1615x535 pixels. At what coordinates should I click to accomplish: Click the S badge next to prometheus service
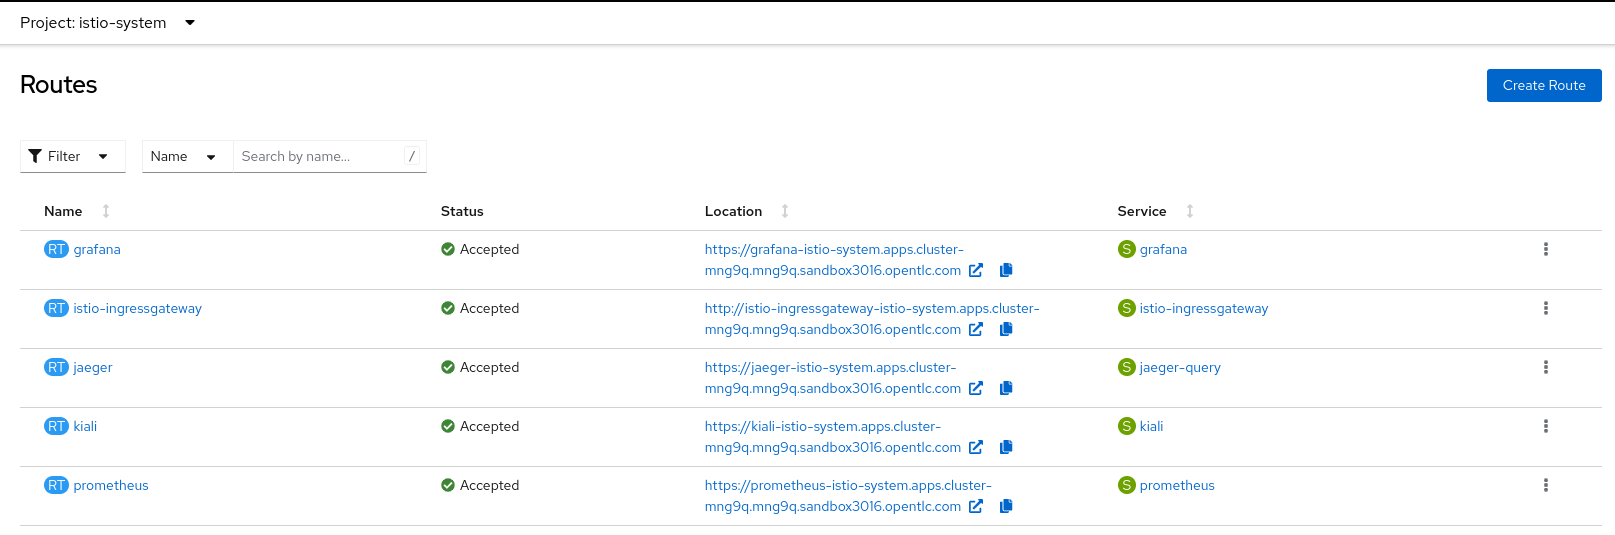click(x=1127, y=485)
